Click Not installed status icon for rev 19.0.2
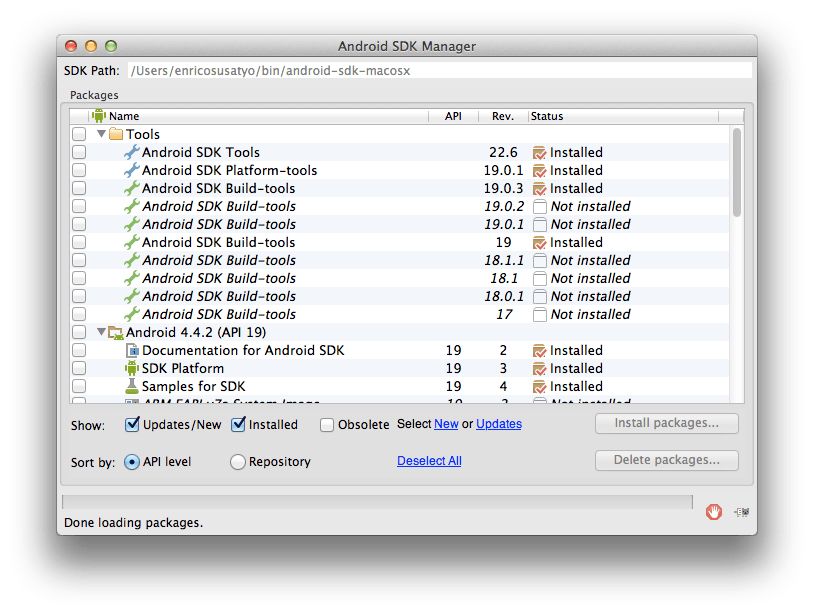The height and width of the screenshot is (614, 814). tap(540, 207)
